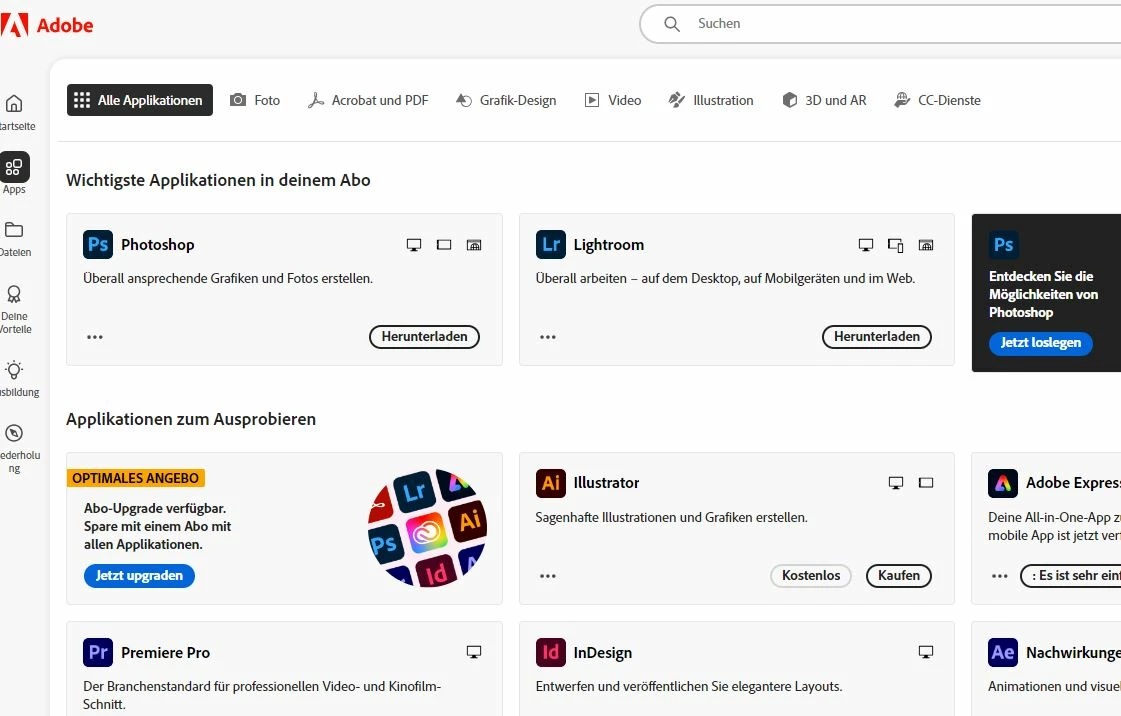Screen dimensions: 1121x716
Task: Switch to the Video tab
Action: (x=613, y=100)
